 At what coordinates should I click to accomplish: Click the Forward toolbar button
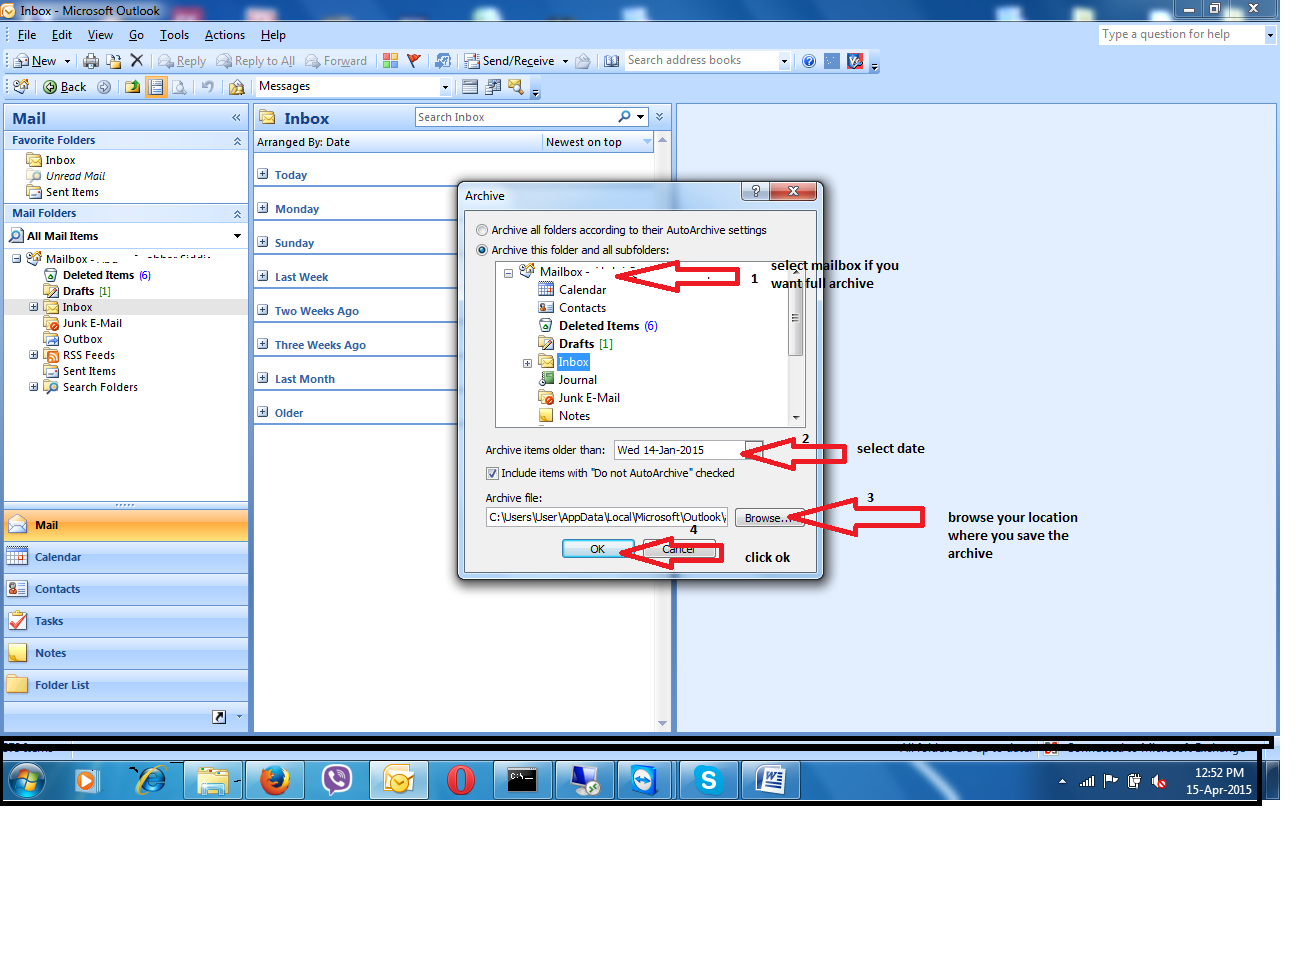[x=336, y=61]
